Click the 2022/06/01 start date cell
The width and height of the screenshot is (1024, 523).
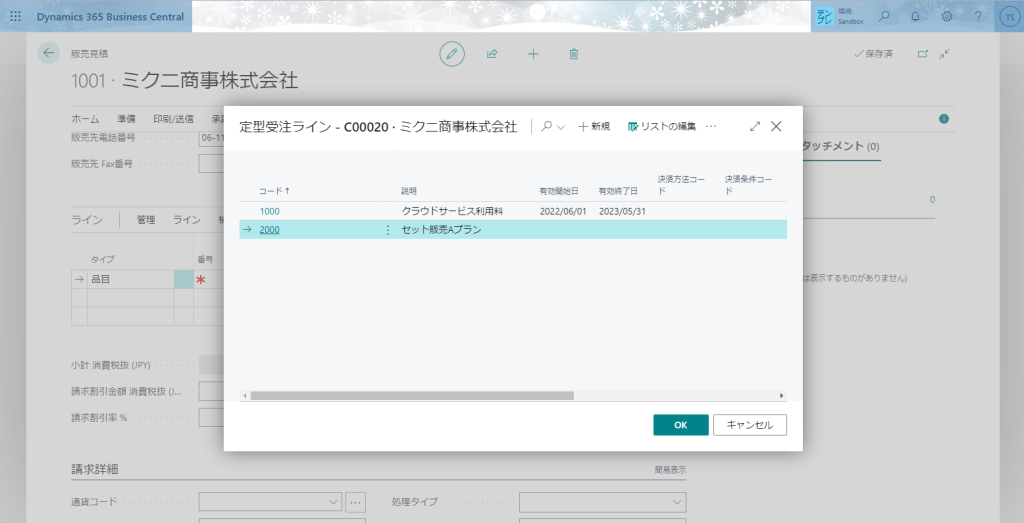[564, 212]
